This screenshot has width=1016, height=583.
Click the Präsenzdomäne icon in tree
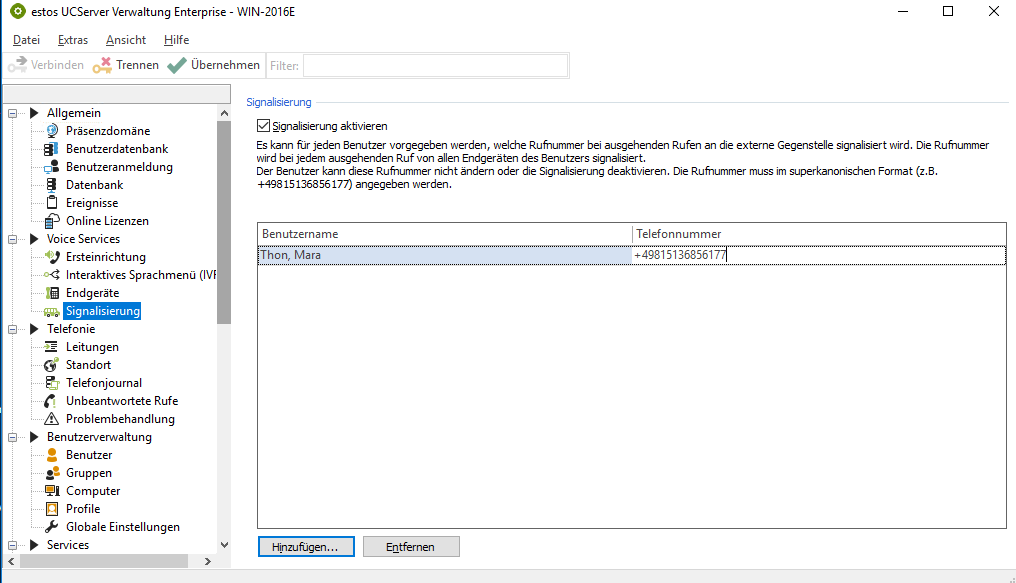point(53,131)
